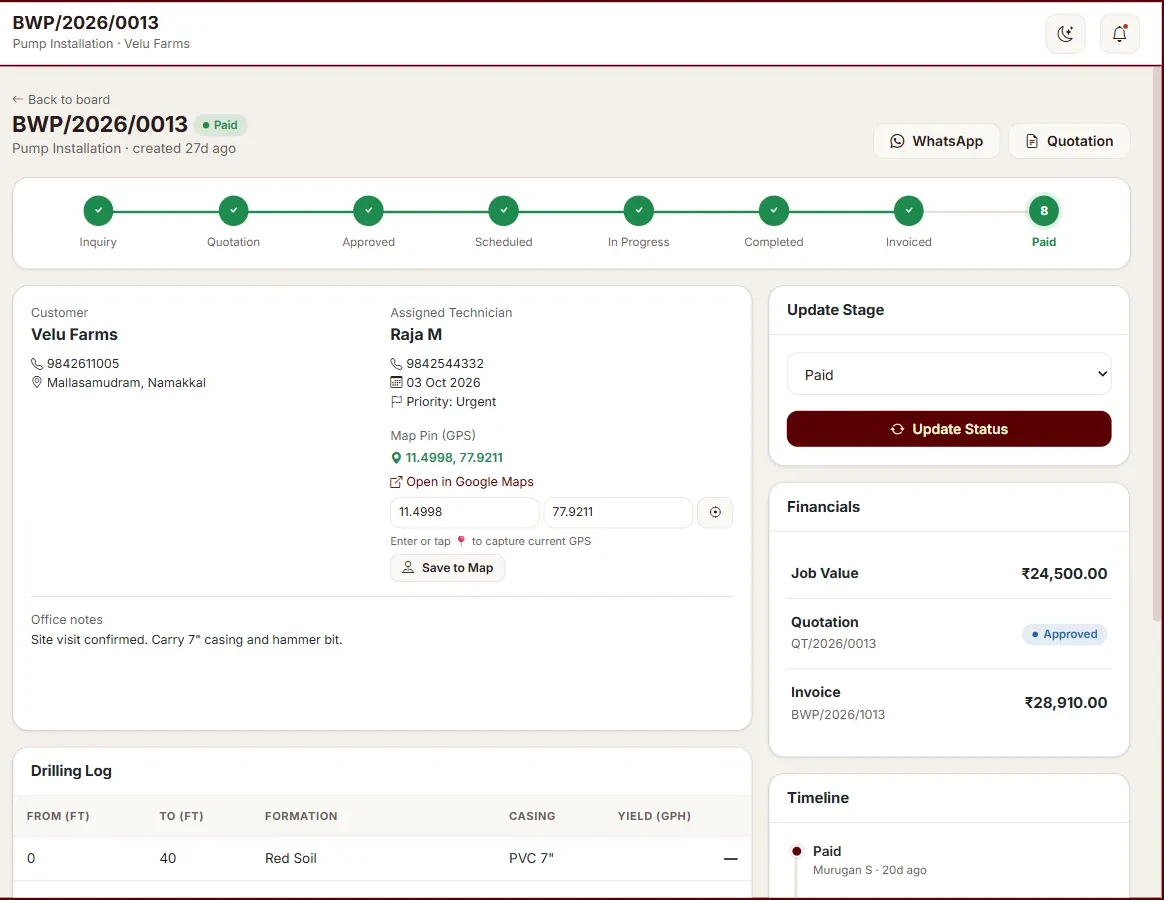This screenshot has height=900, width=1164.
Task: Click job value ₹24,500.00
Action: point(1064,573)
